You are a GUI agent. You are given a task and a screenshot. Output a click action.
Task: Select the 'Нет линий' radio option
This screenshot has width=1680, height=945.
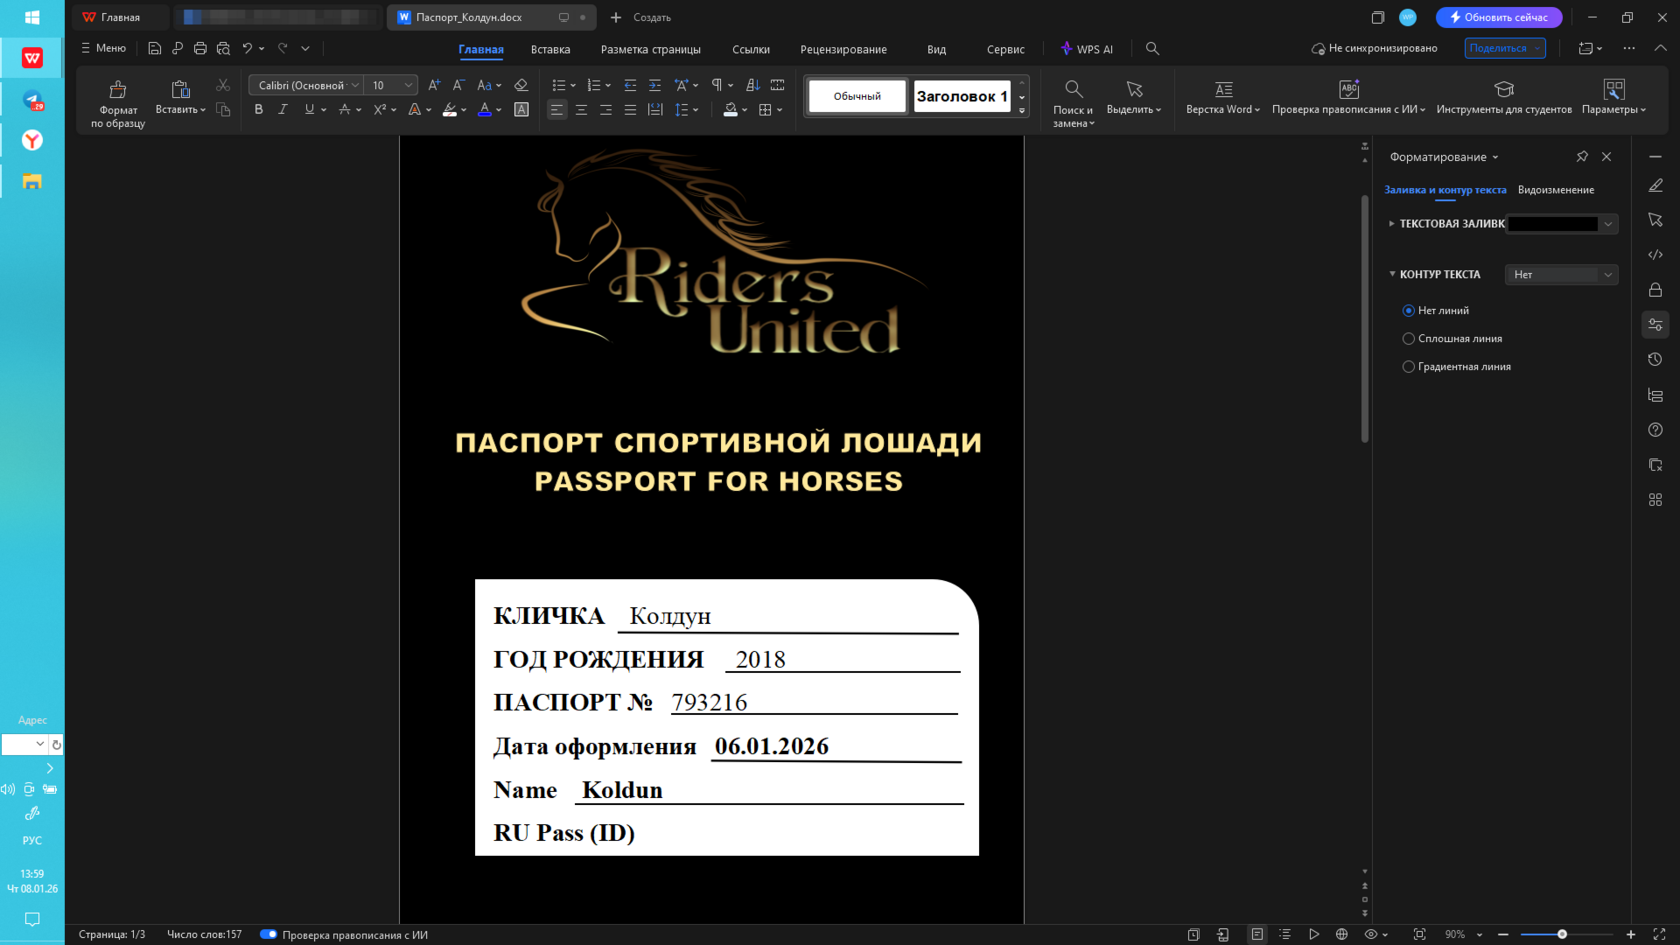pyautogui.click(x=1408, y=311)
